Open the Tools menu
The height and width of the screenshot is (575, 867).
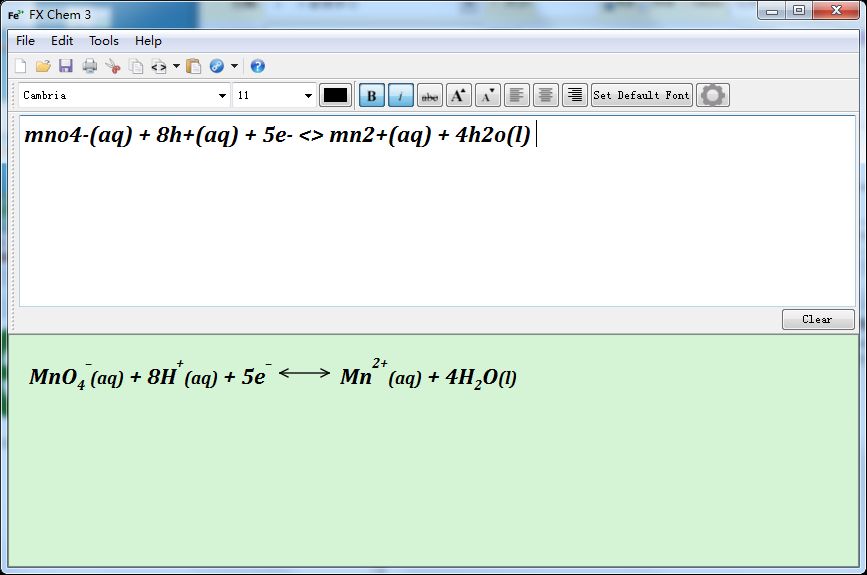pyautogui.click(x=103, y=41)
